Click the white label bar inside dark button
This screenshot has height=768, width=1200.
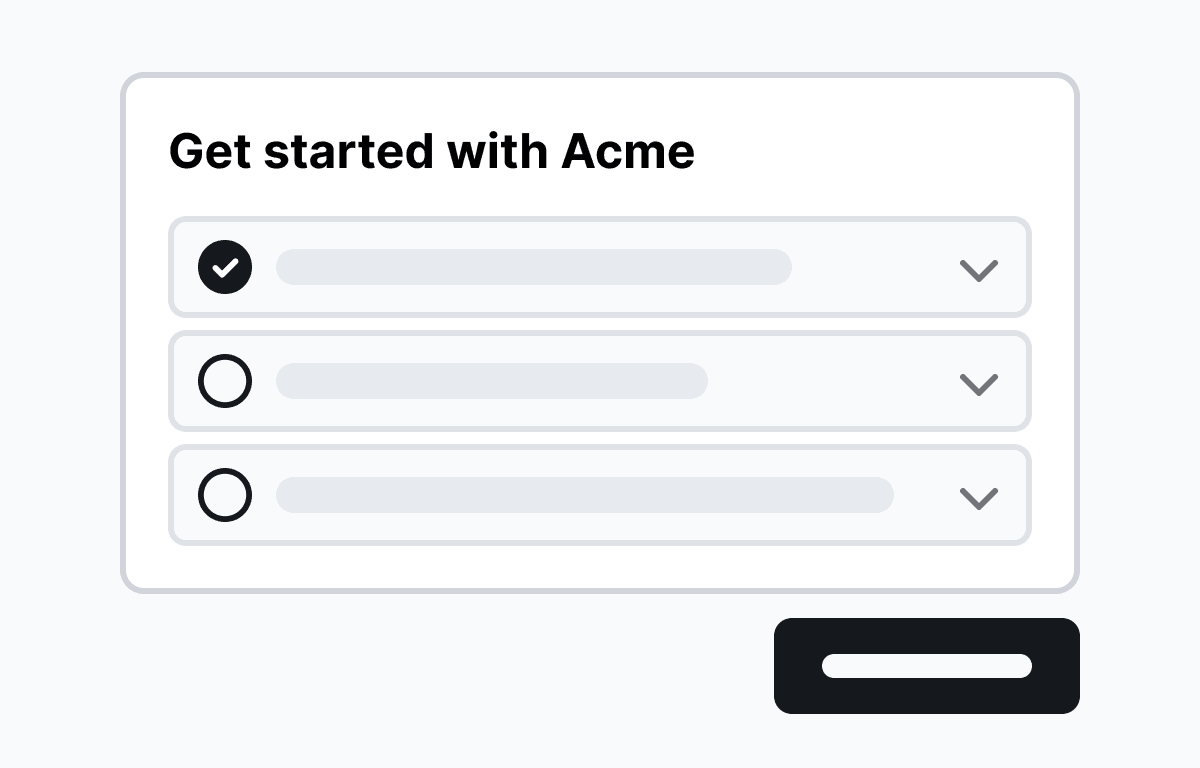pyautogui.click(x=926, y=666)
